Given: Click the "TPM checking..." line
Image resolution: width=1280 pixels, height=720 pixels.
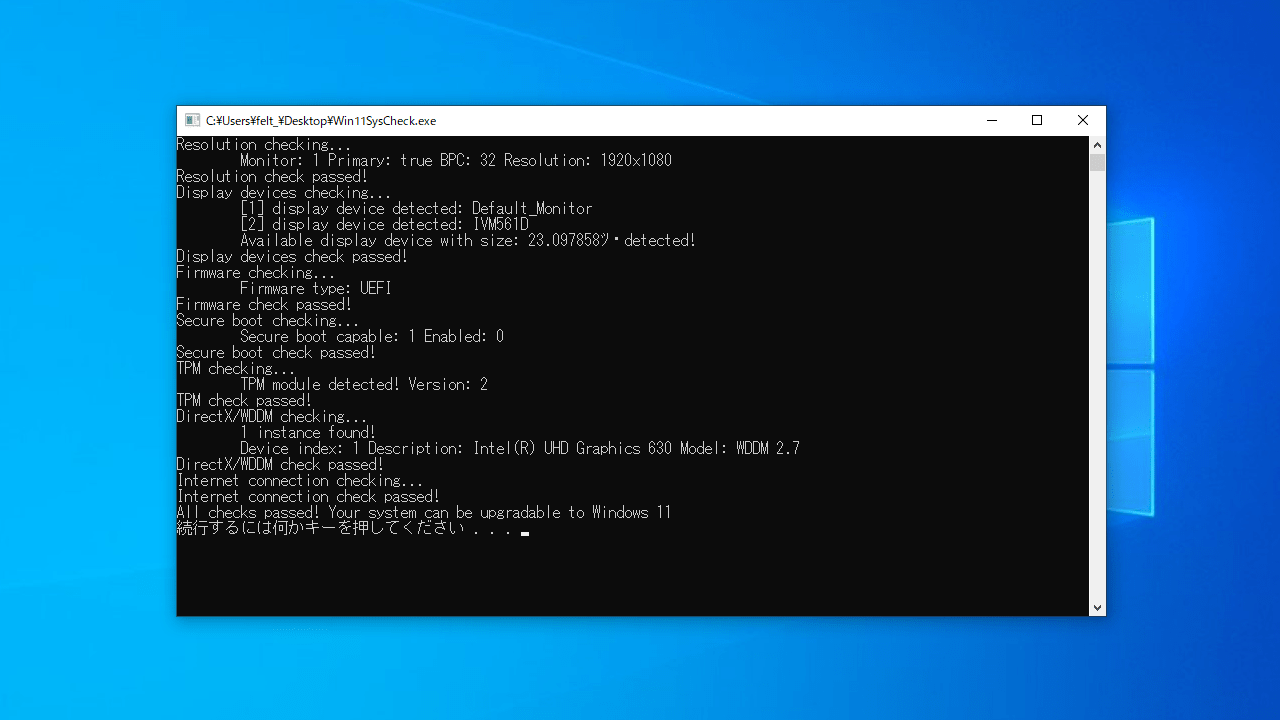Looking at the screenshot, I should (x=236, y=368).
